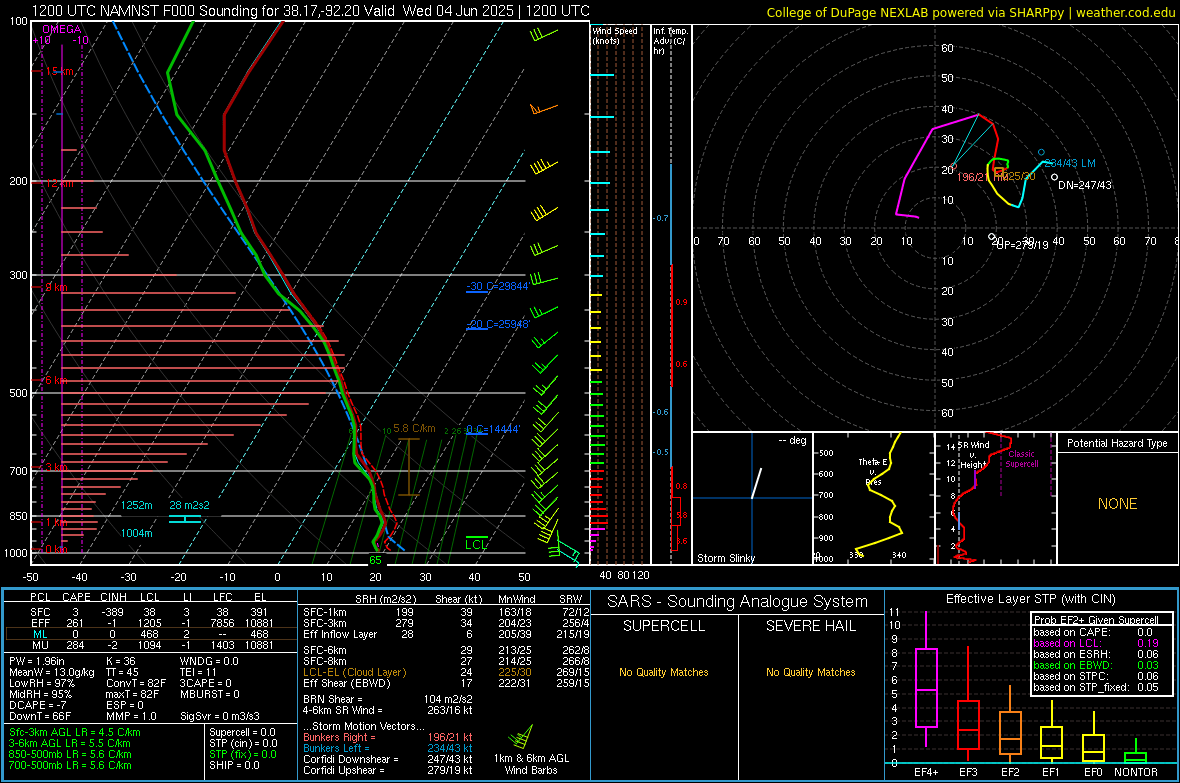1180x783 pixels.
Task: Click the Corfidi Upshear = row
Action: pyautogui.click(x=388, y=770)
